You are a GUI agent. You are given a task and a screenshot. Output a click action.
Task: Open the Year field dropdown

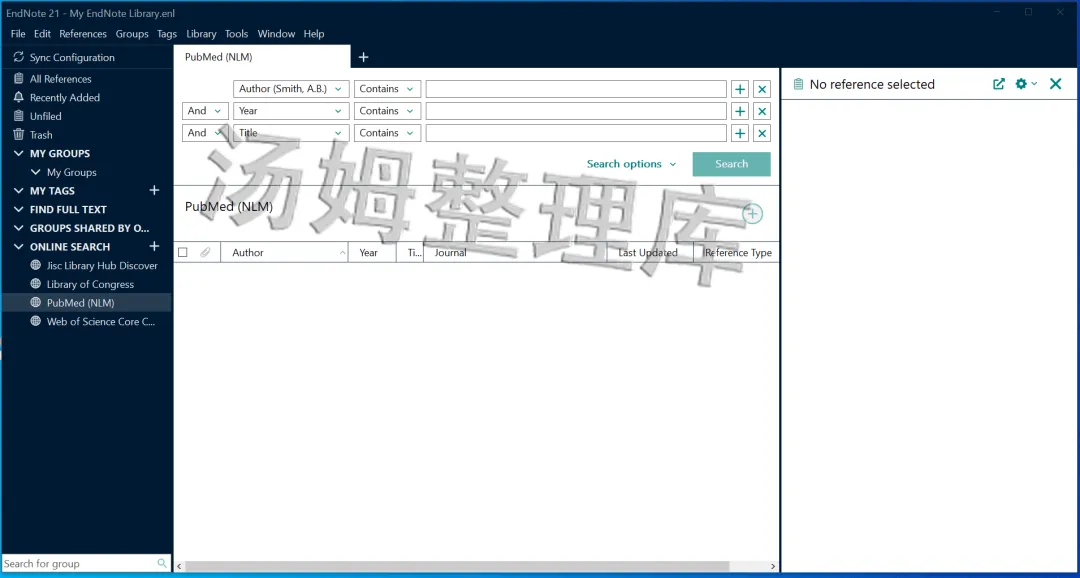[291, 111]
